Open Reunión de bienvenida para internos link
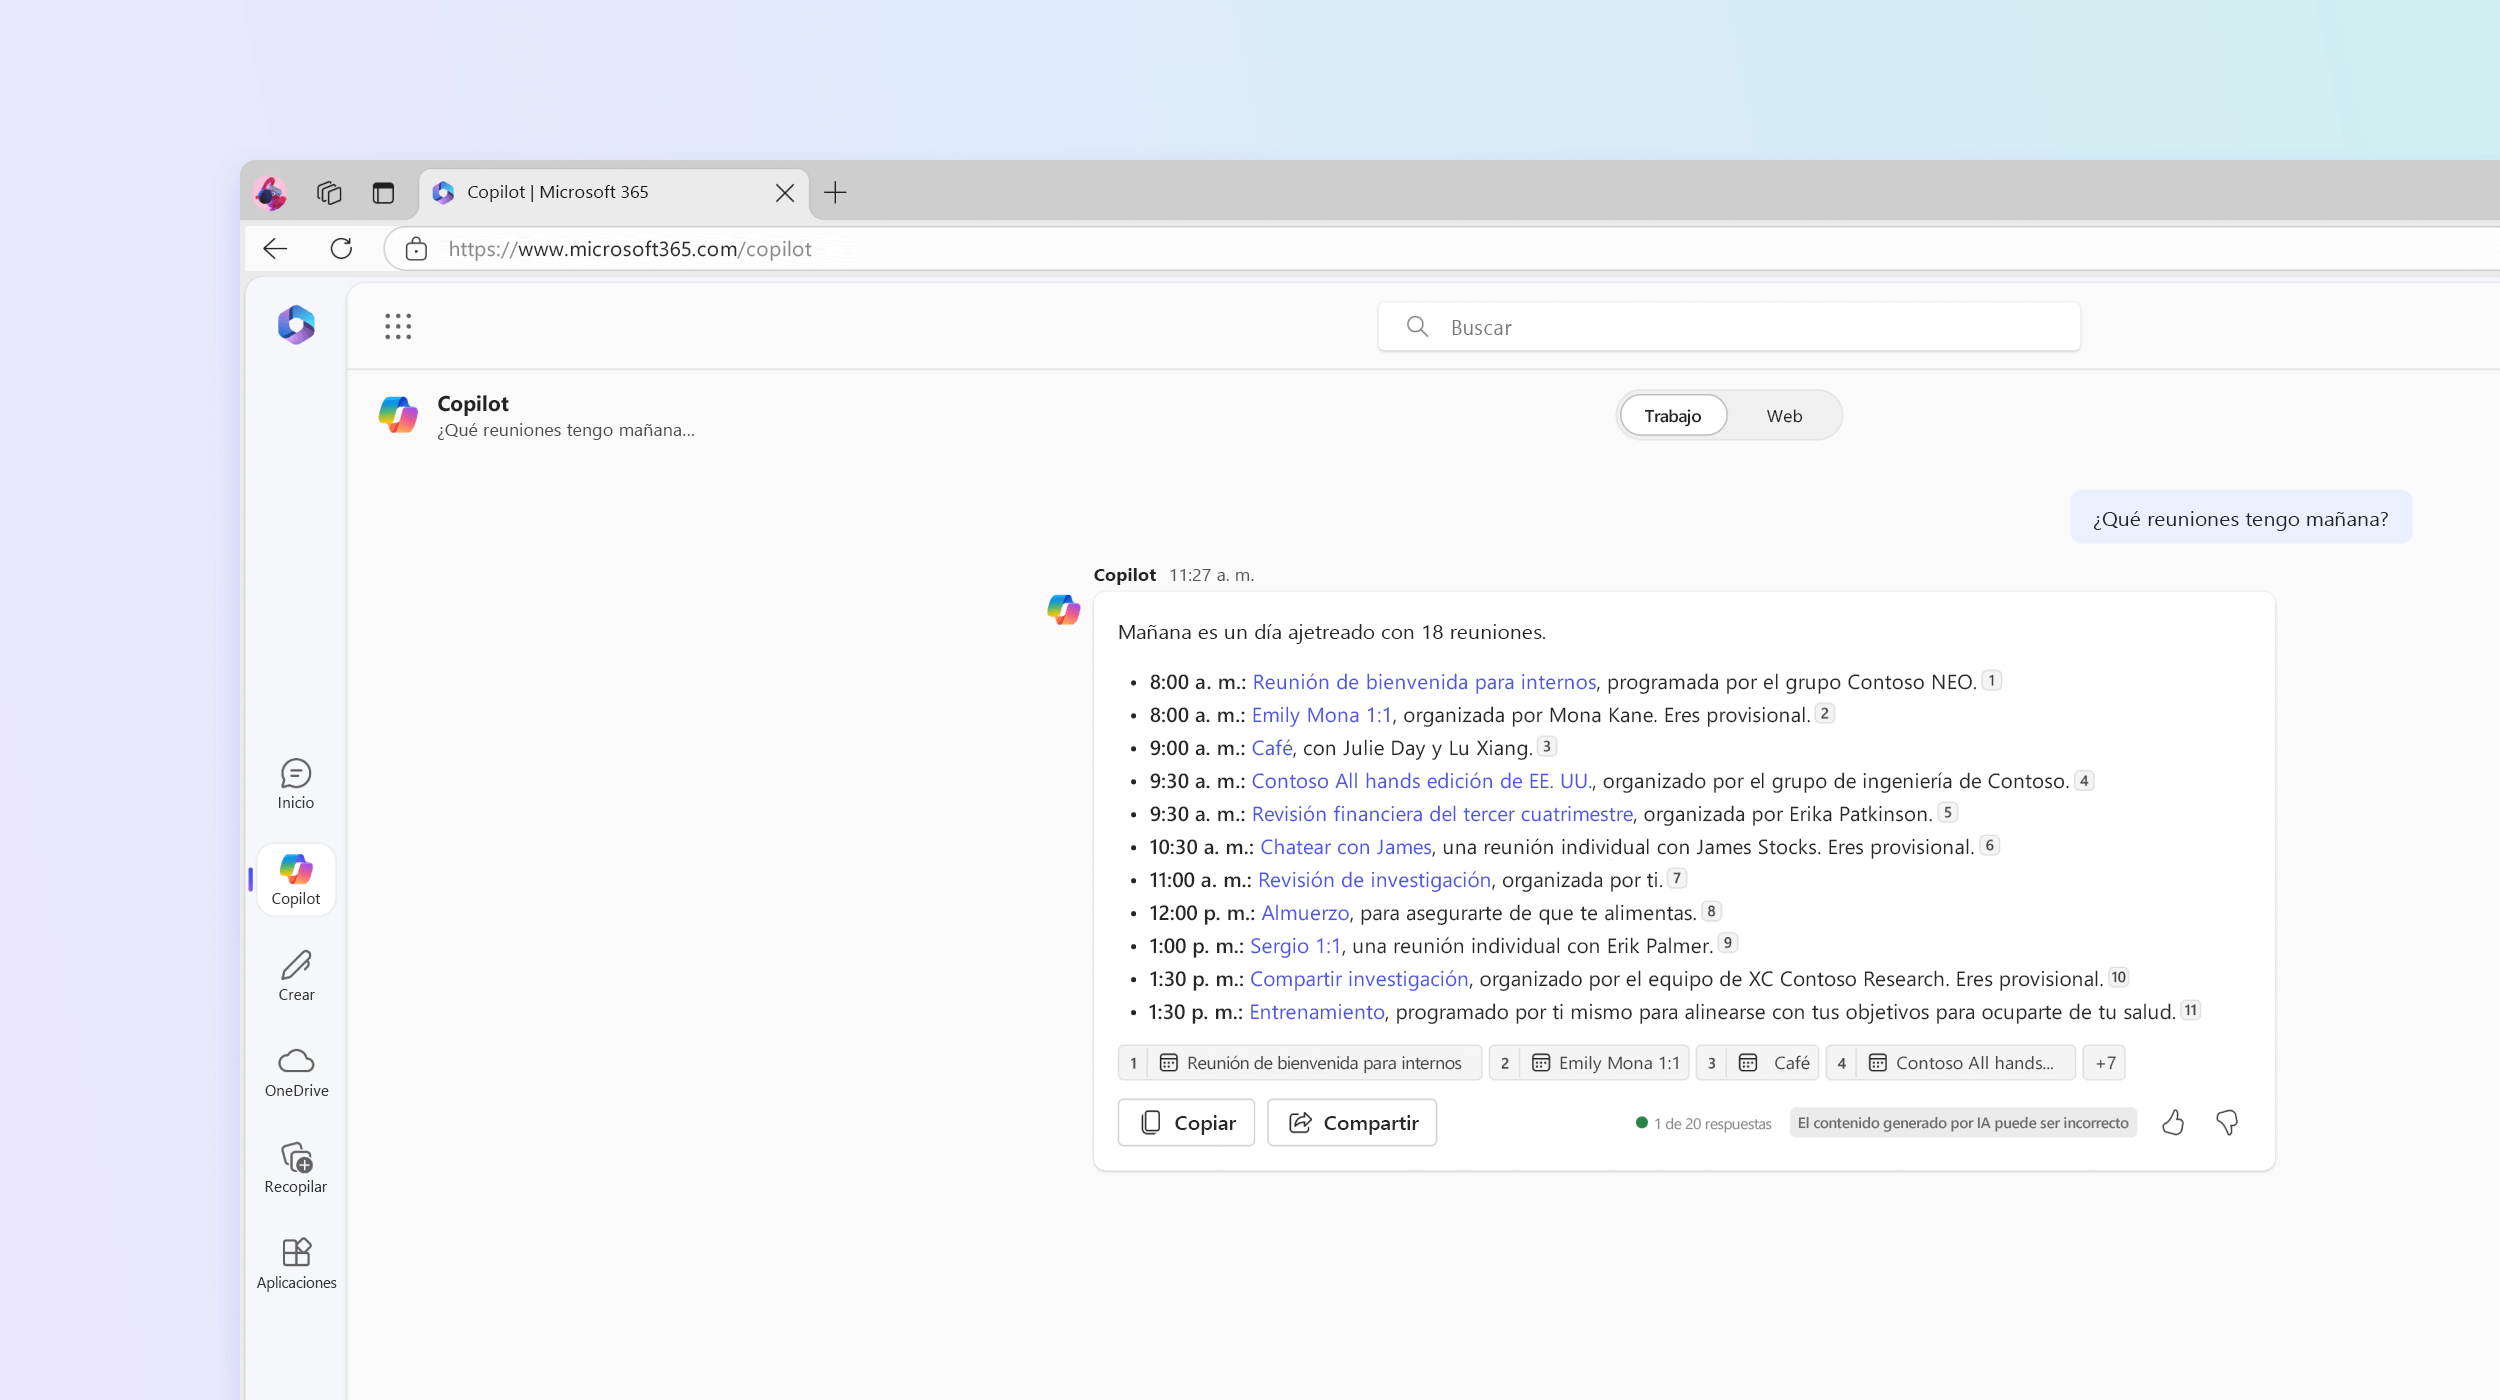The width and height of the screenshot is (2500, 1400). pyautogui.click(x=1424, y=682)
